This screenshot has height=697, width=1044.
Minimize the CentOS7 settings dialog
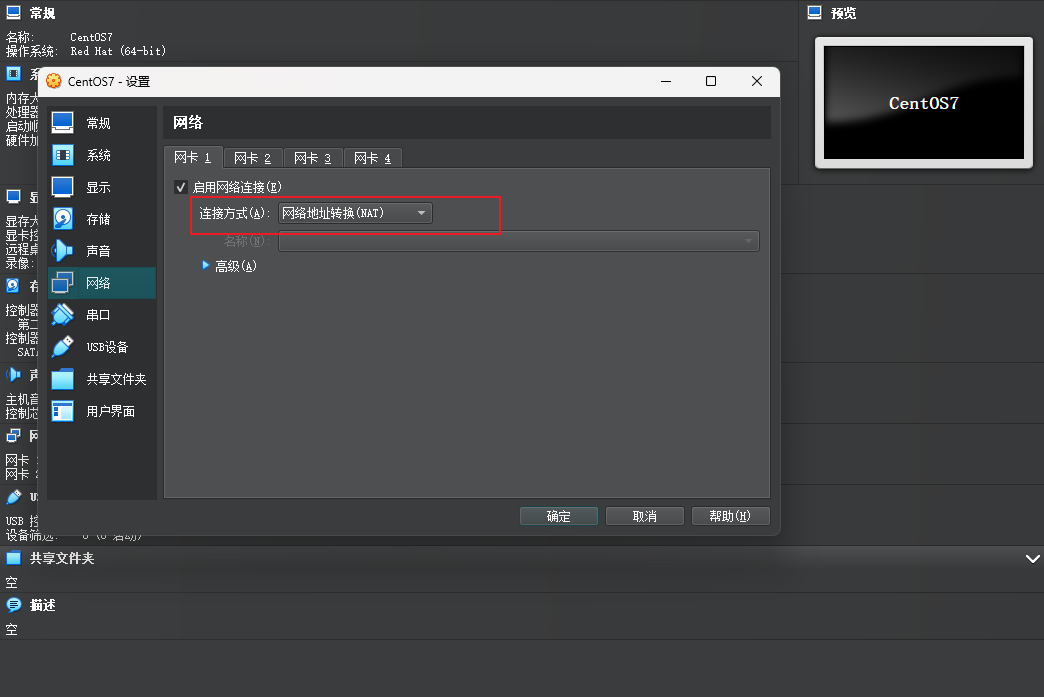[x=666, y=81]
